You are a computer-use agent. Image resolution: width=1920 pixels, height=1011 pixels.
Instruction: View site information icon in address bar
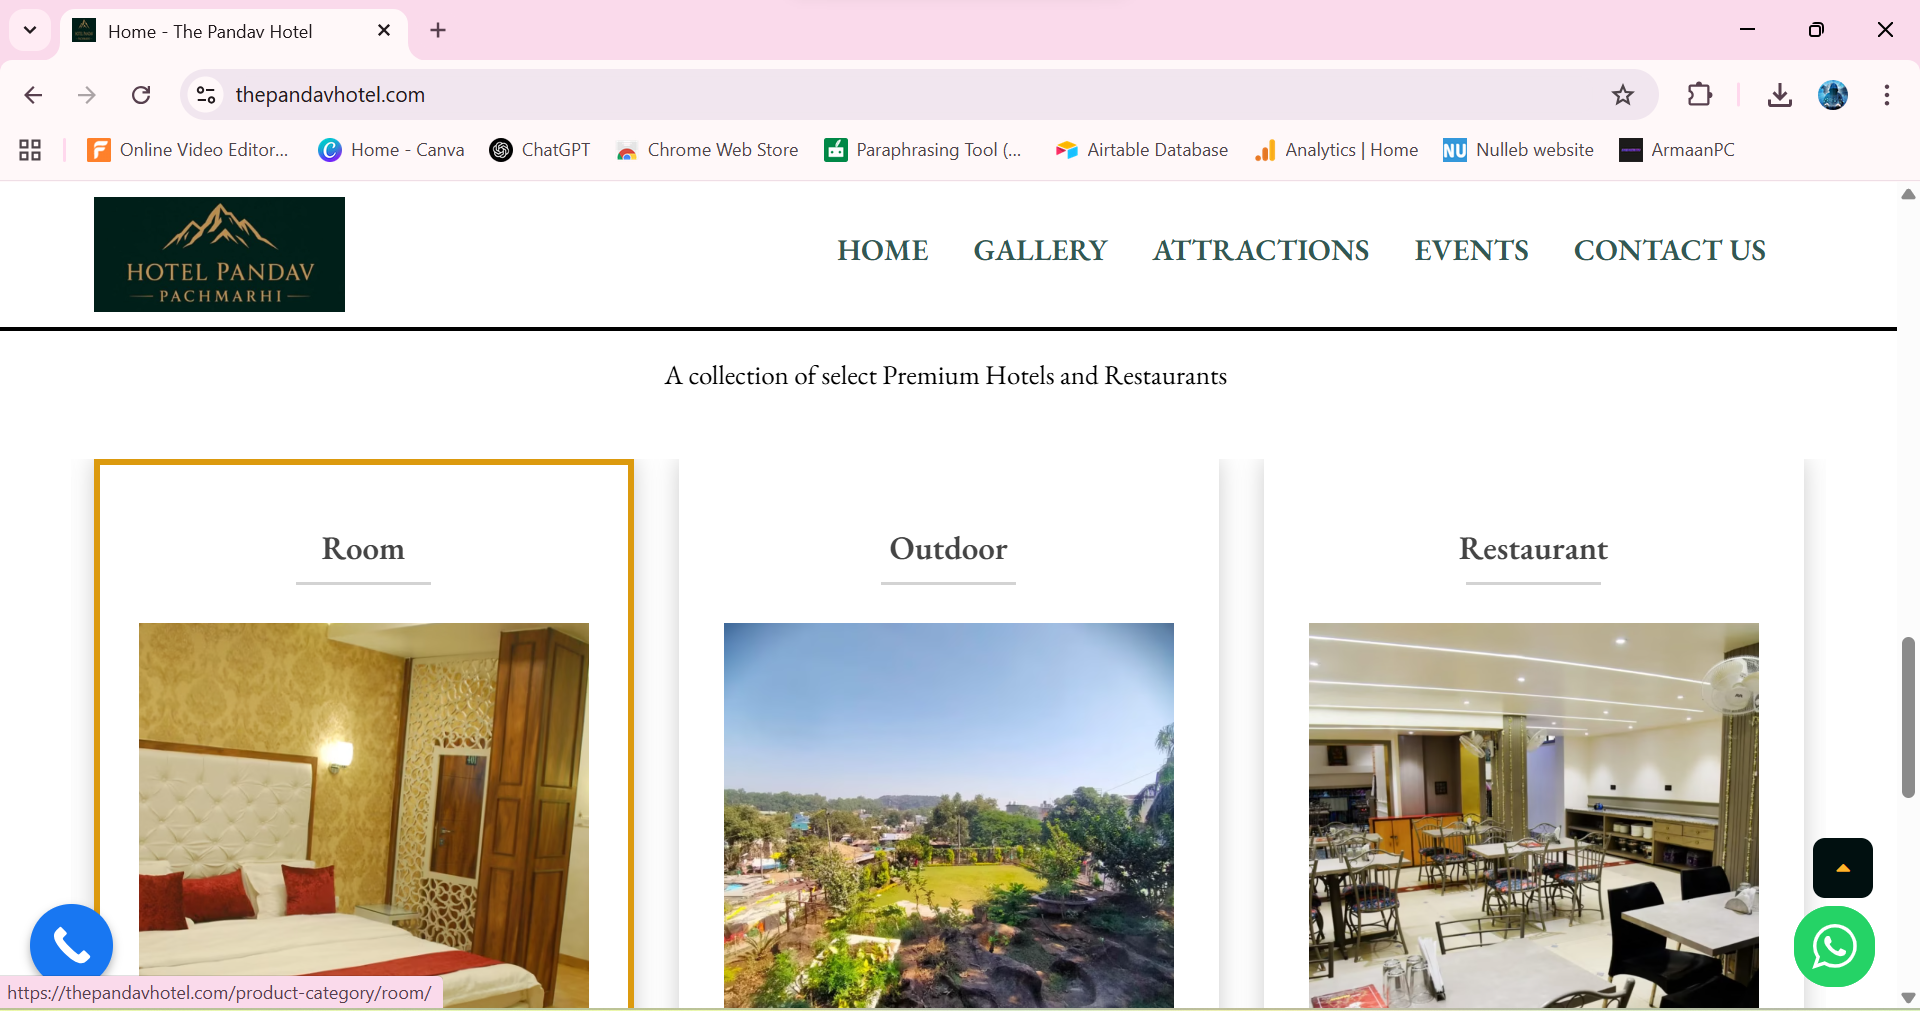click(x=206, y=95)
